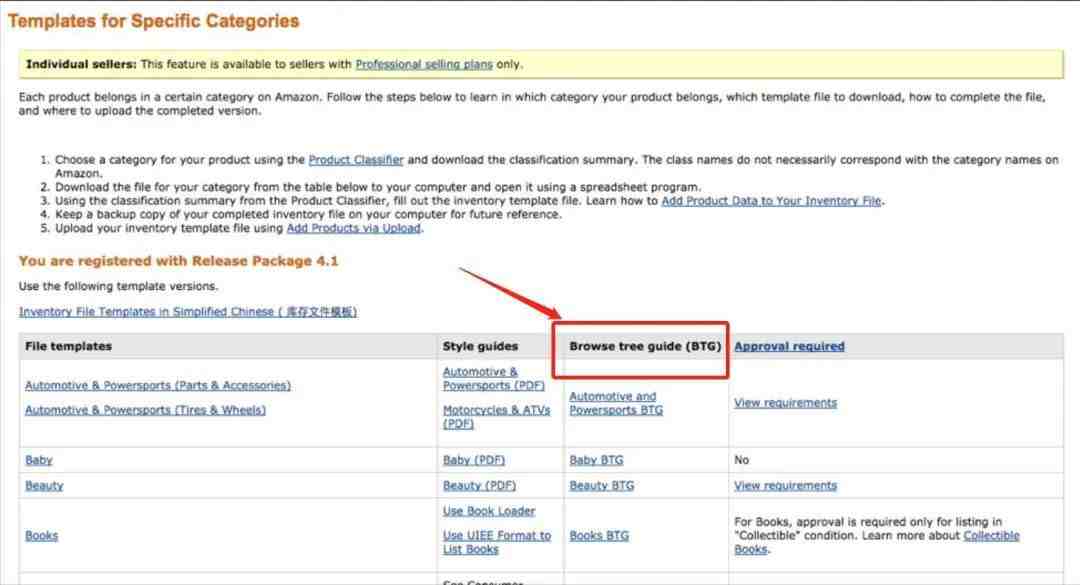Open Automotive & Powersports (Parts & Accessories) template
The height and width of the screenshot is (585, 1080).
point(158,386)
